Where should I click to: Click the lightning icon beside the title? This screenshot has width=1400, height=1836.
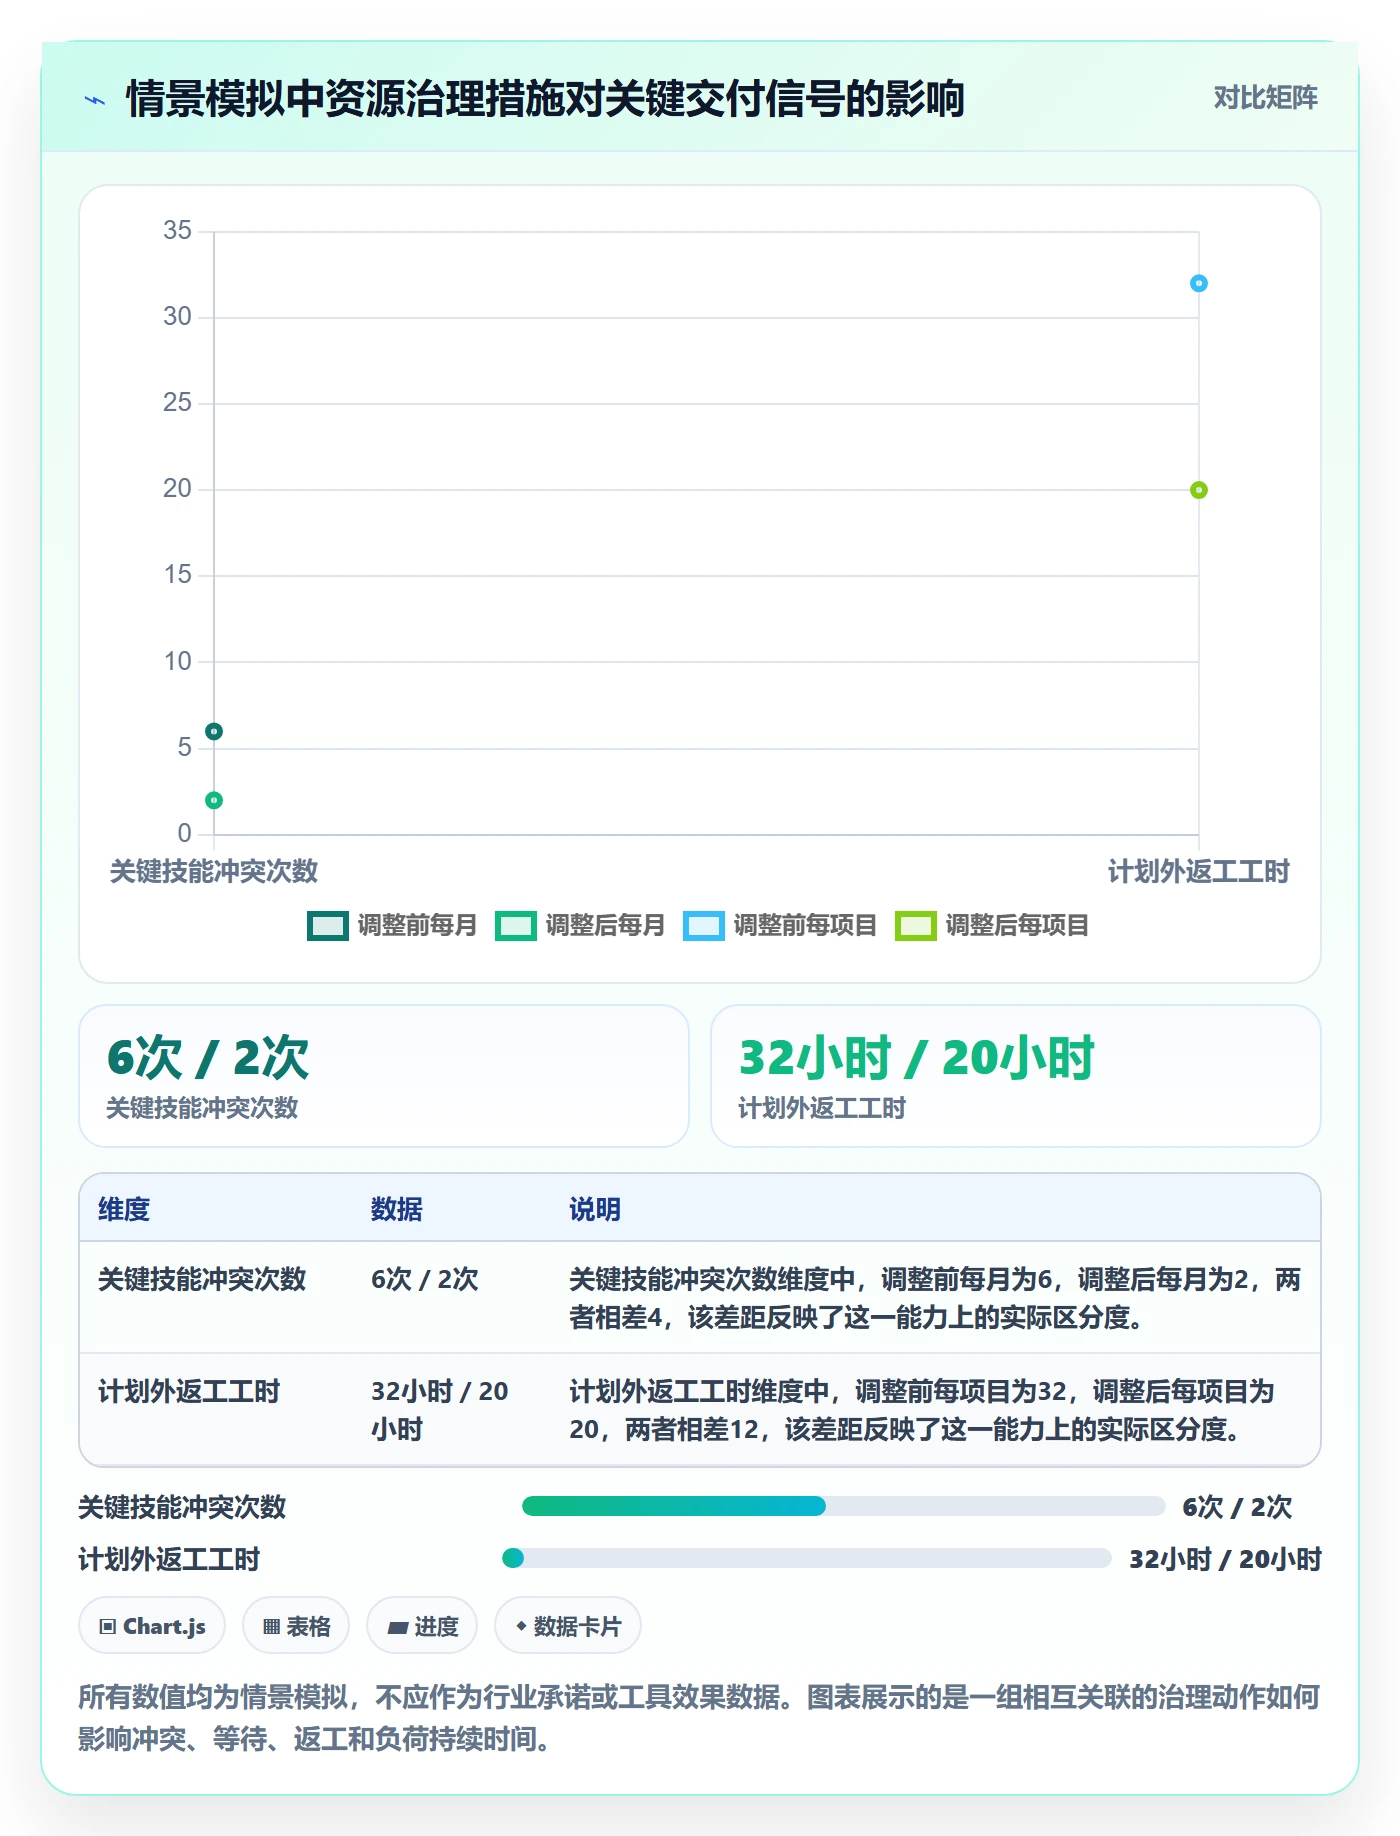tap(95, 100)
